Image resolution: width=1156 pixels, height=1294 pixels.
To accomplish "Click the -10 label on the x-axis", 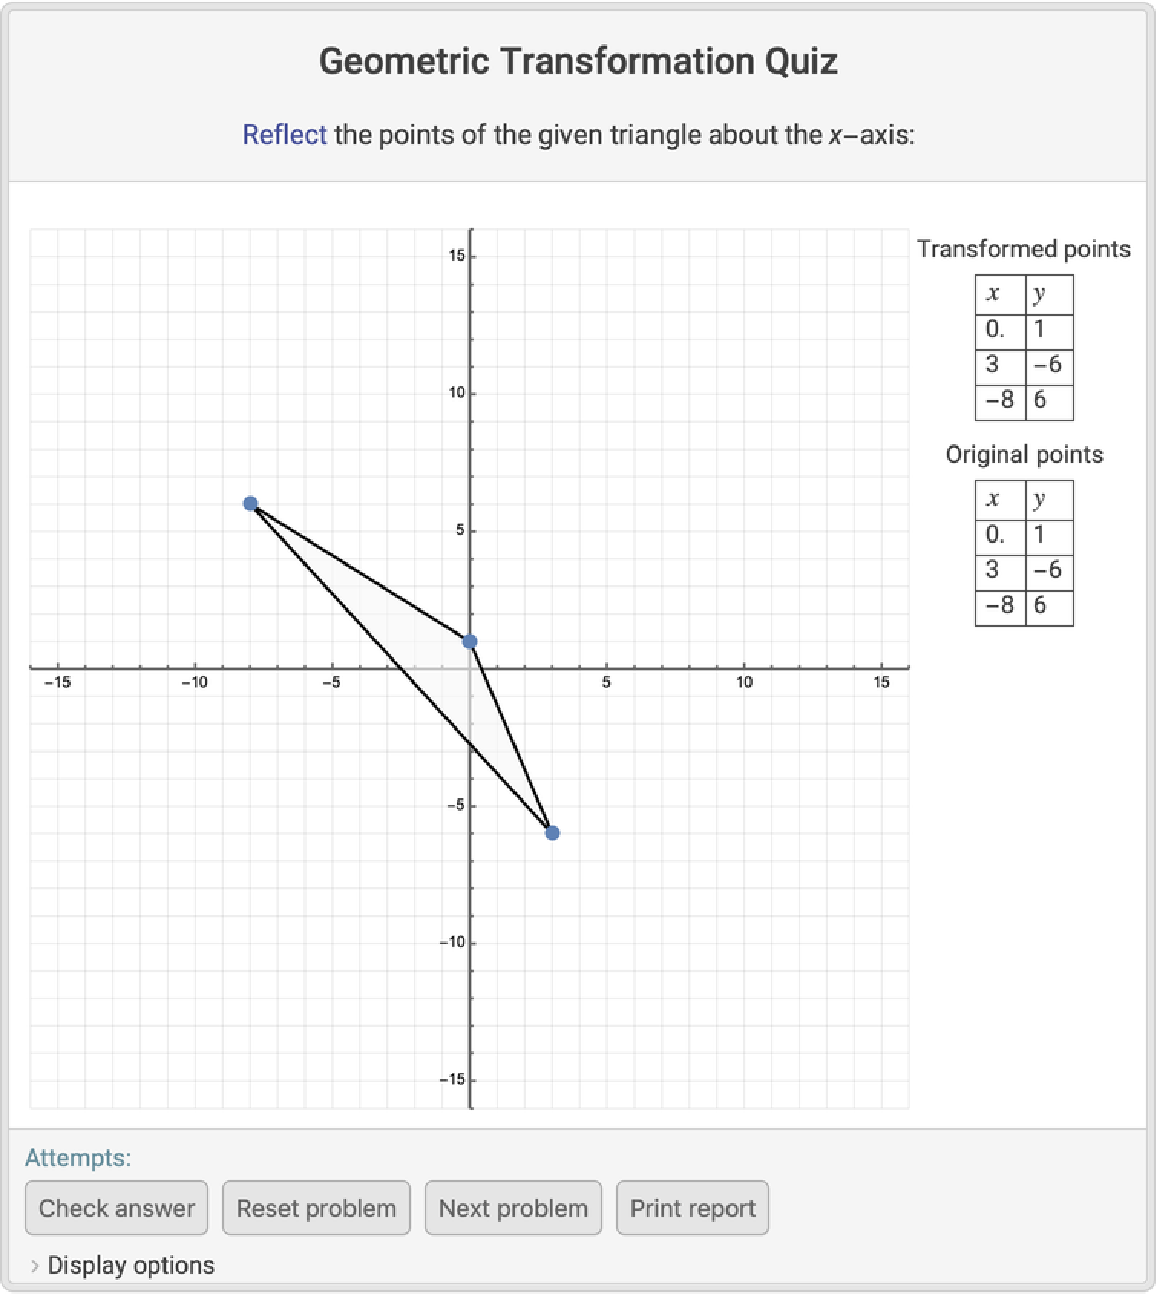I will tap(194, 682).
